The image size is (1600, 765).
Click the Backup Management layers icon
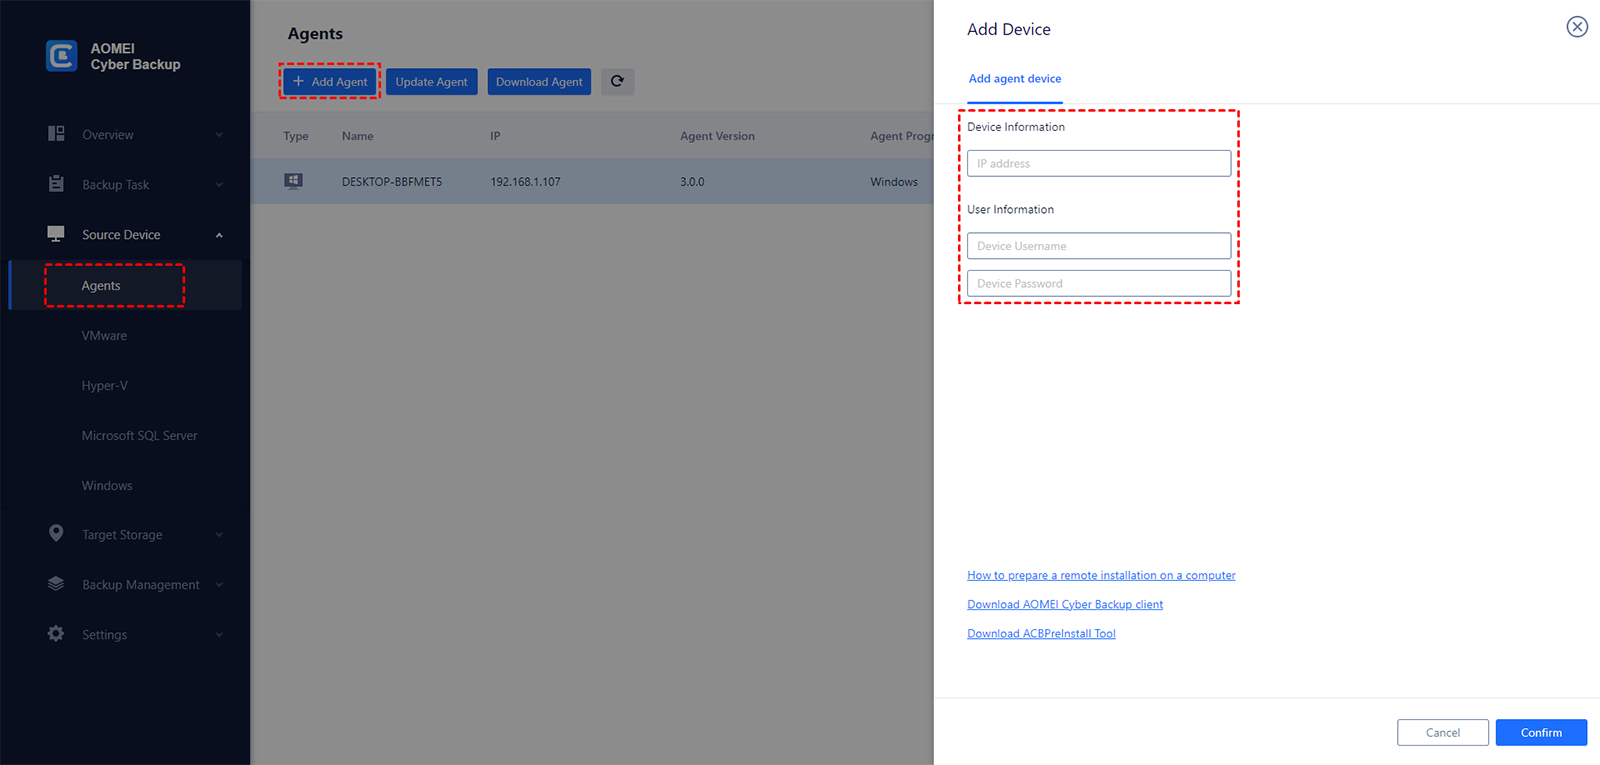pyautogui.click(x=56, y=584)
